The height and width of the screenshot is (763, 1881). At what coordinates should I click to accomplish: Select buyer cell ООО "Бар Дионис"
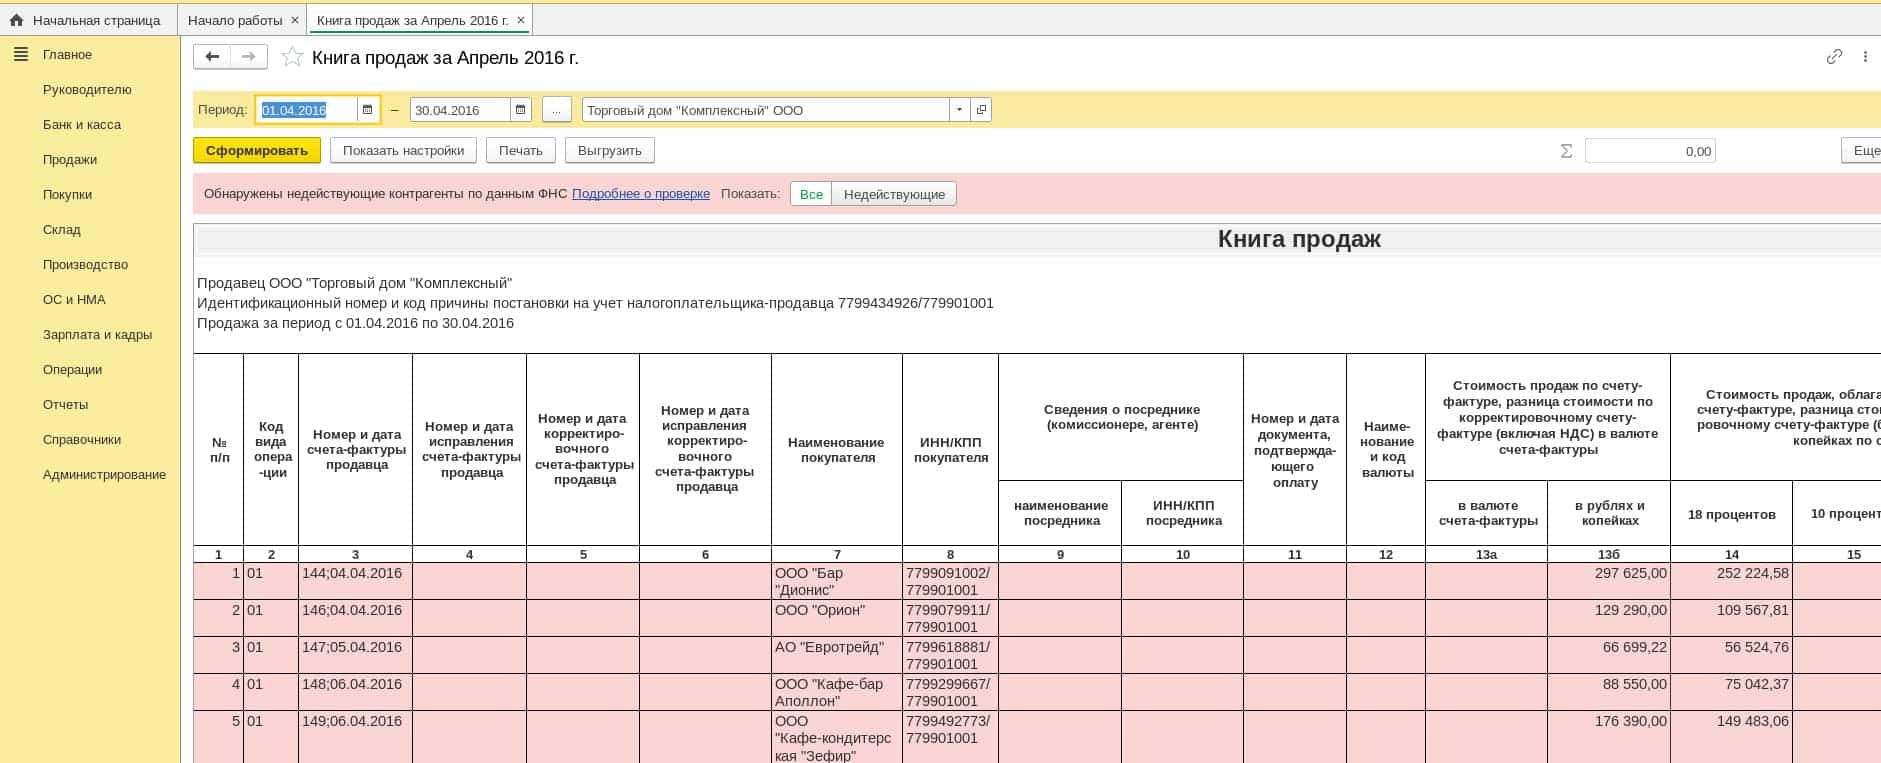pyautogui.click(x=837, y=581)
